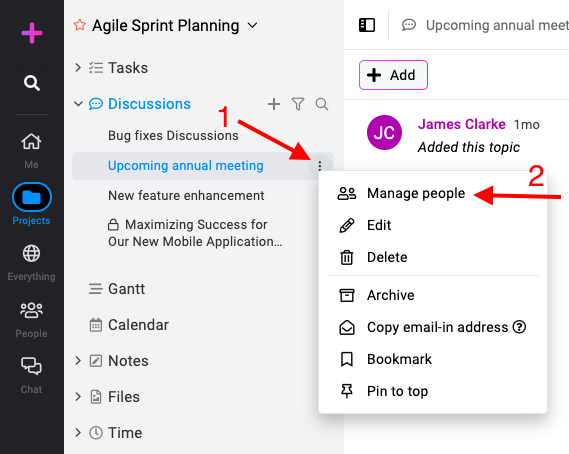Add a new discussion with plus icon
The image size is (569, 454).
click(274, 104)
